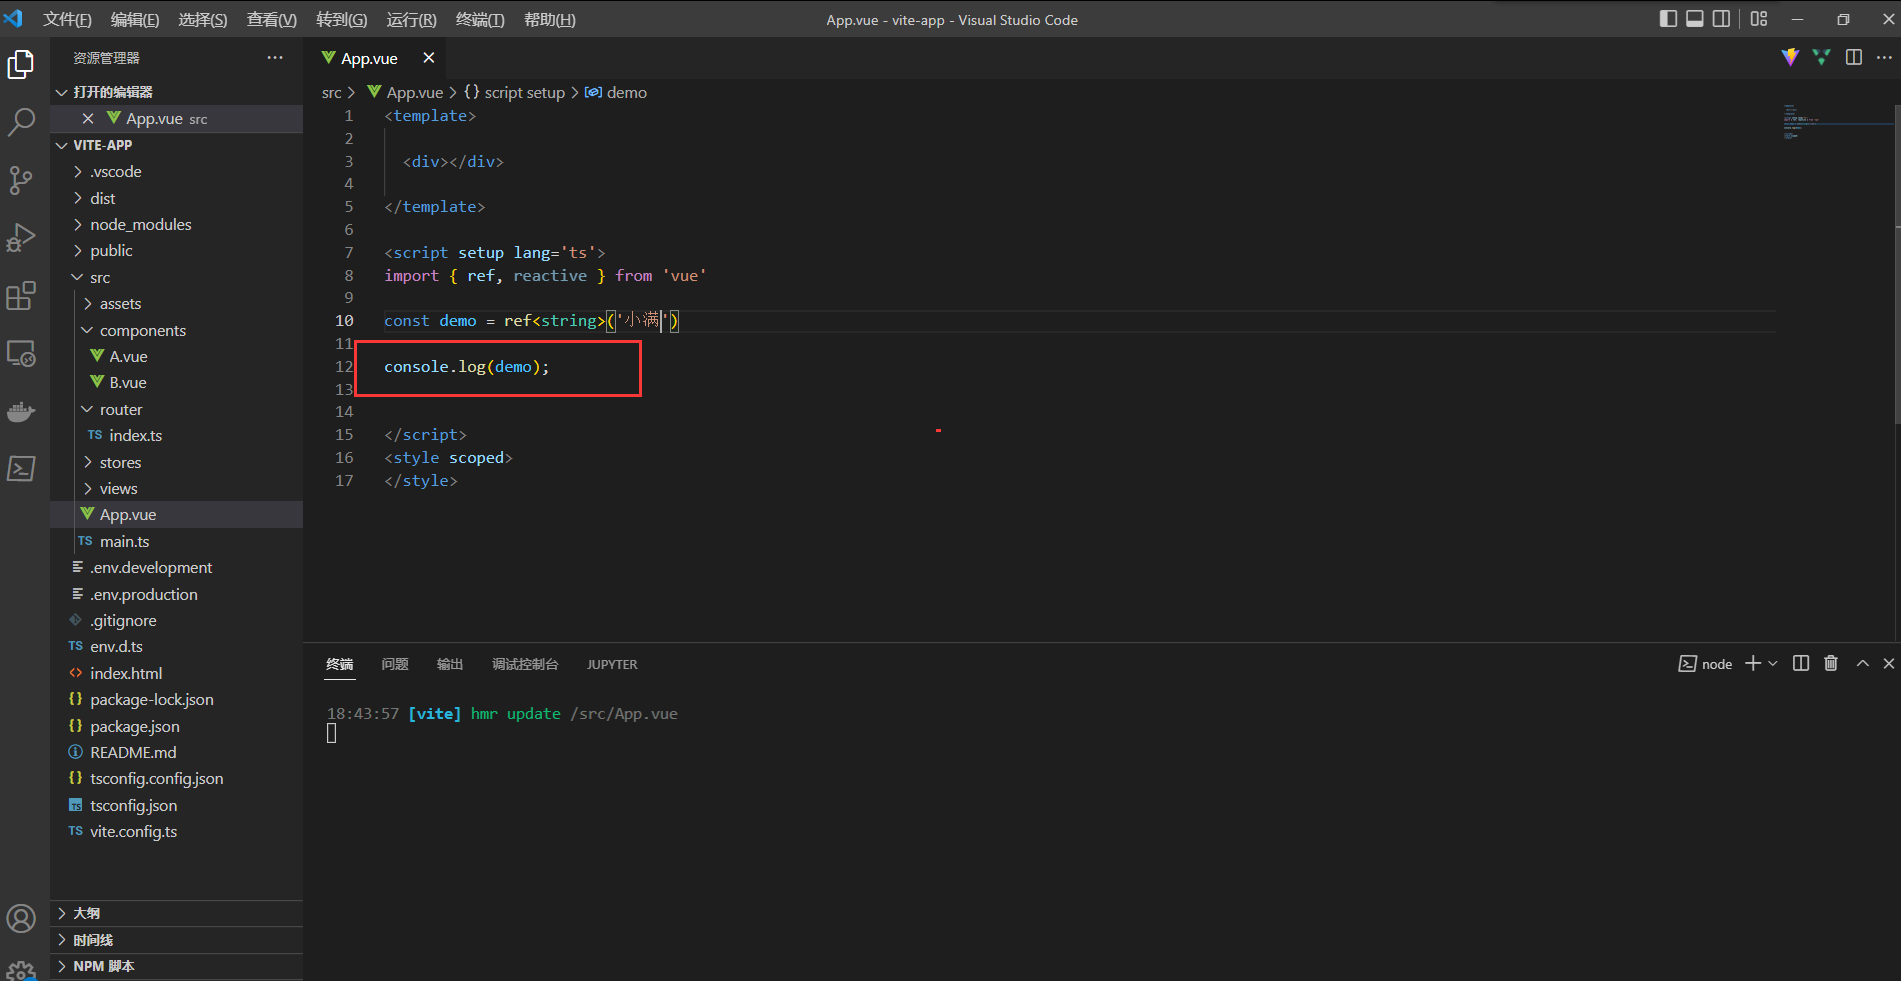Viewport: 1901px width, 981px height.
Task: Kill terminal using trash icon
Action: click(x=1830, y=664)
